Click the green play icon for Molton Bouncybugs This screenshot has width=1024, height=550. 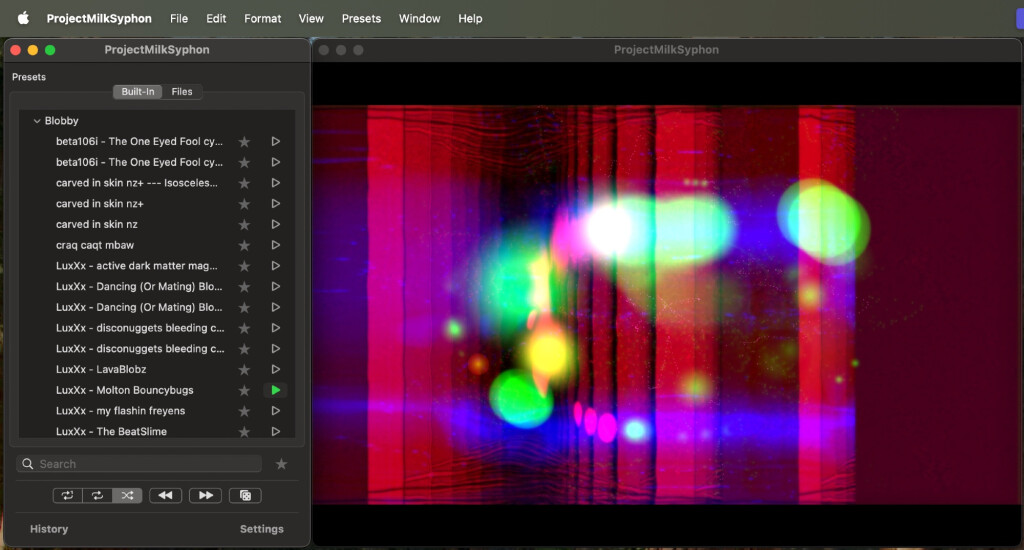275,390
